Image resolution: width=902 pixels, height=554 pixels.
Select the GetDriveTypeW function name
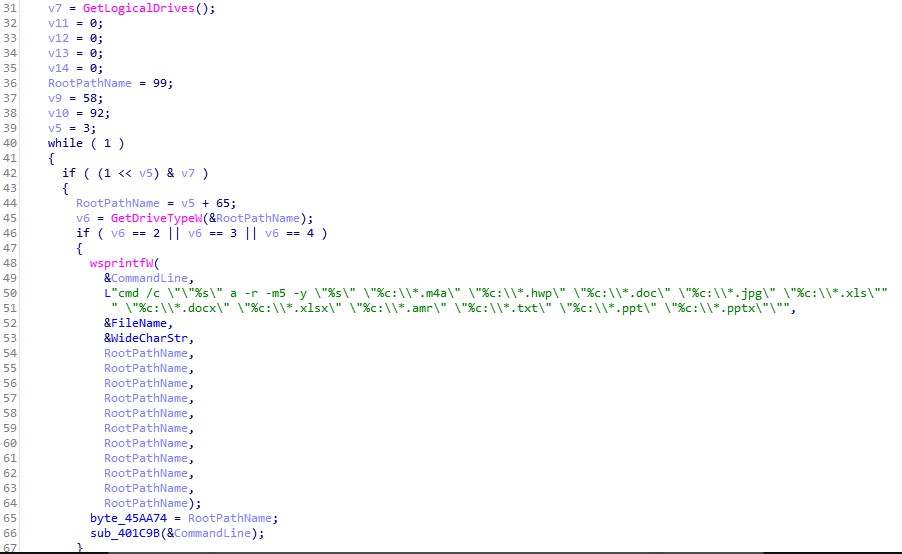tap(156, 218)
